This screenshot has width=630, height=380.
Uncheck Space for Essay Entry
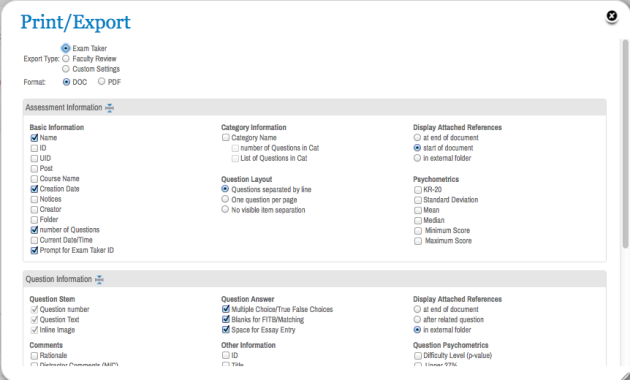pos(226,330)
